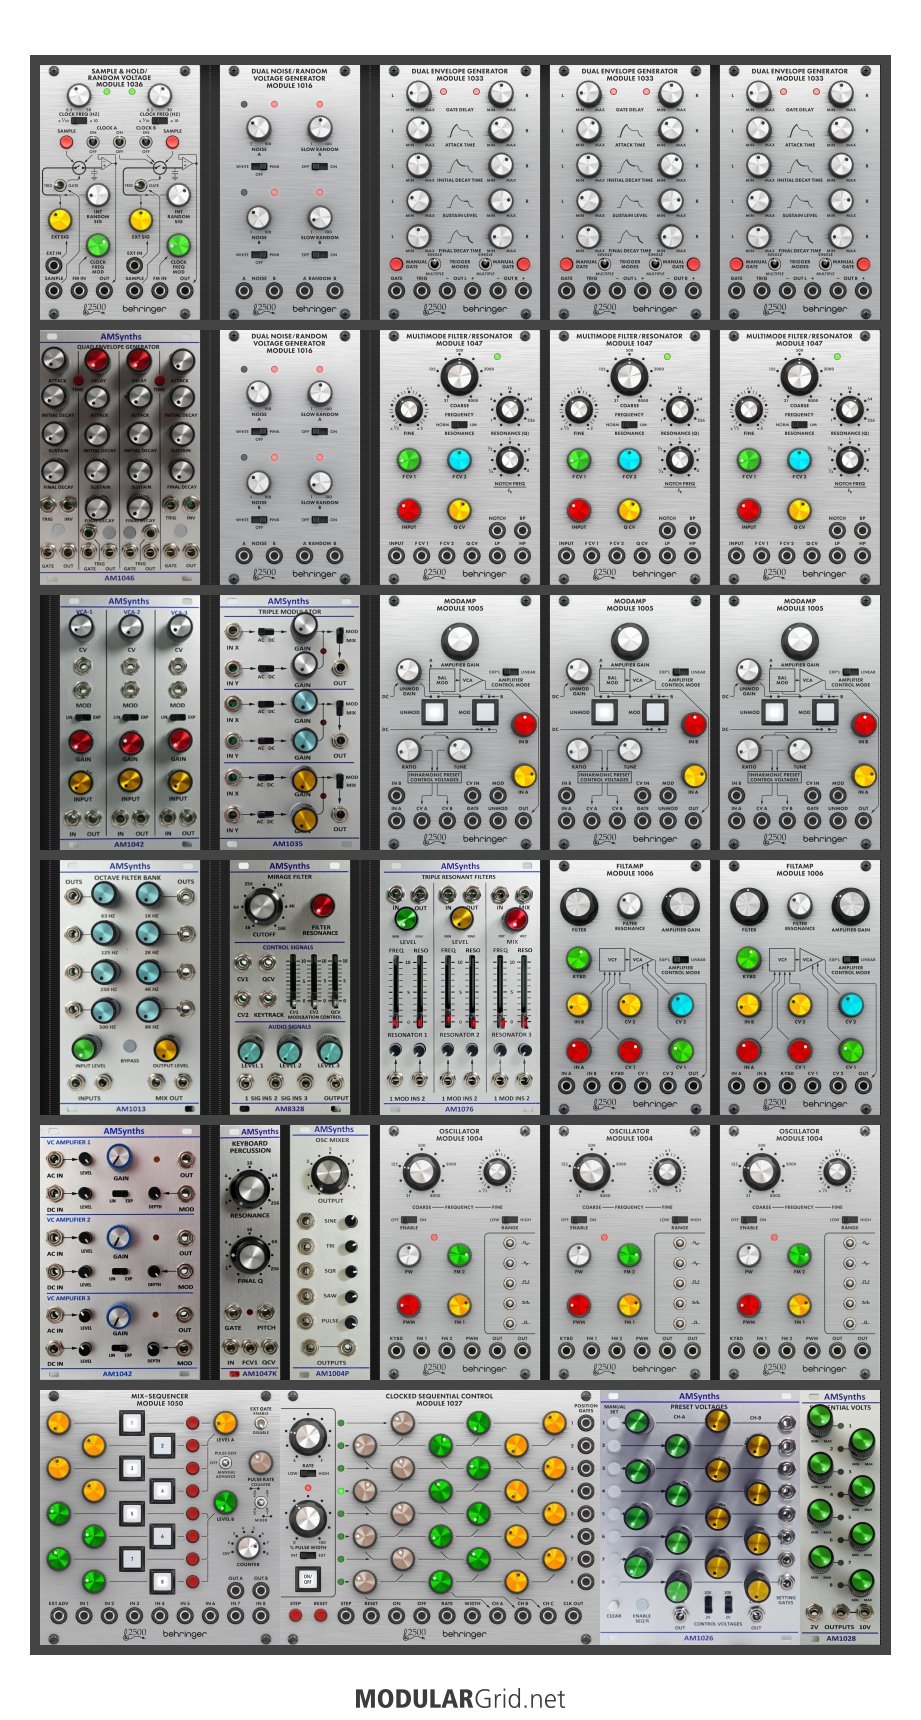
Task: Toggle LIN/EXP switch on VC Amplifier 2
Action: click(x=120, y=1271)
